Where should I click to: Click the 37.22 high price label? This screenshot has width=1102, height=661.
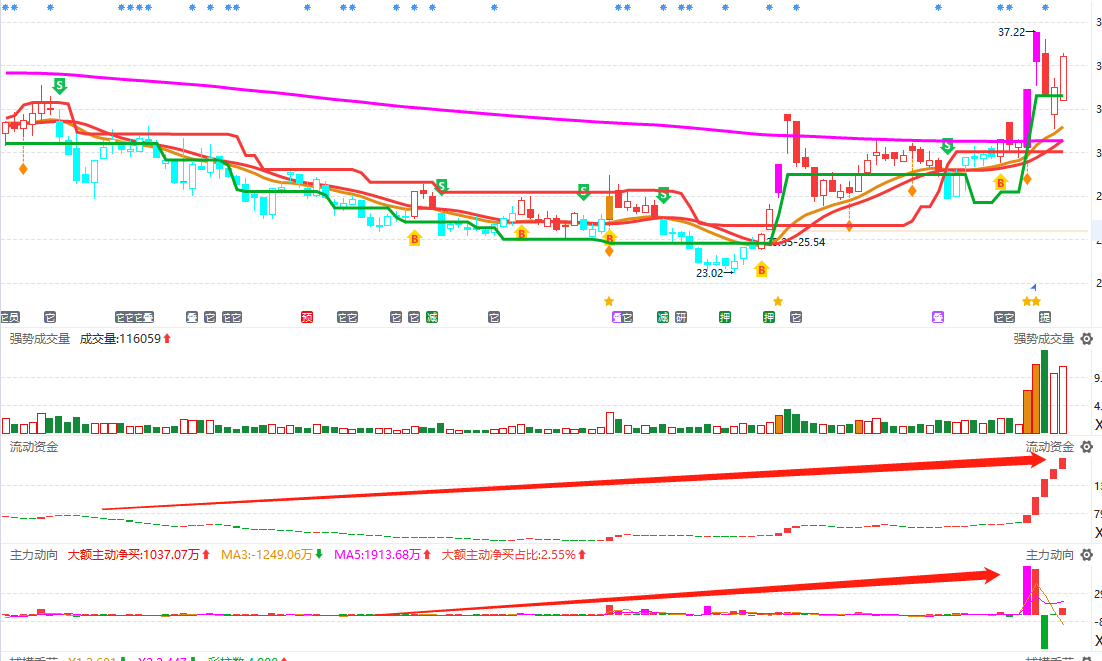click(x=1011, y=32)
